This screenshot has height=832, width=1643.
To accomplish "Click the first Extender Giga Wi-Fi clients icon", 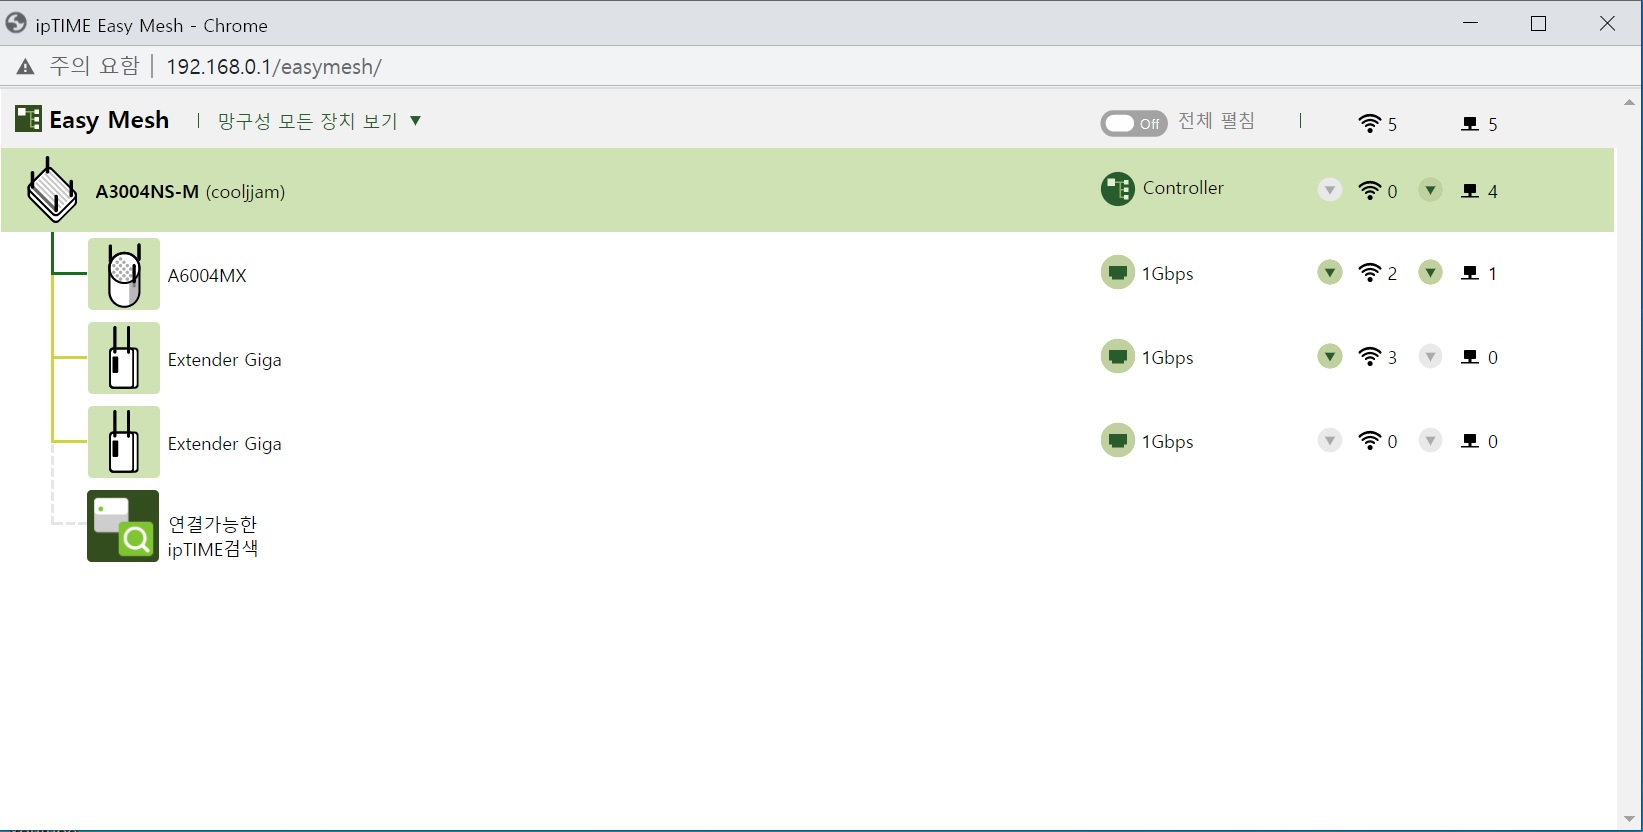I will pyautogui.click(x=1369, y=357).
